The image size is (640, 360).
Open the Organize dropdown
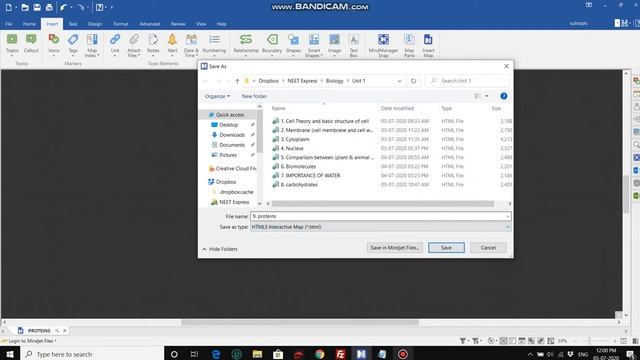(217, 96)
